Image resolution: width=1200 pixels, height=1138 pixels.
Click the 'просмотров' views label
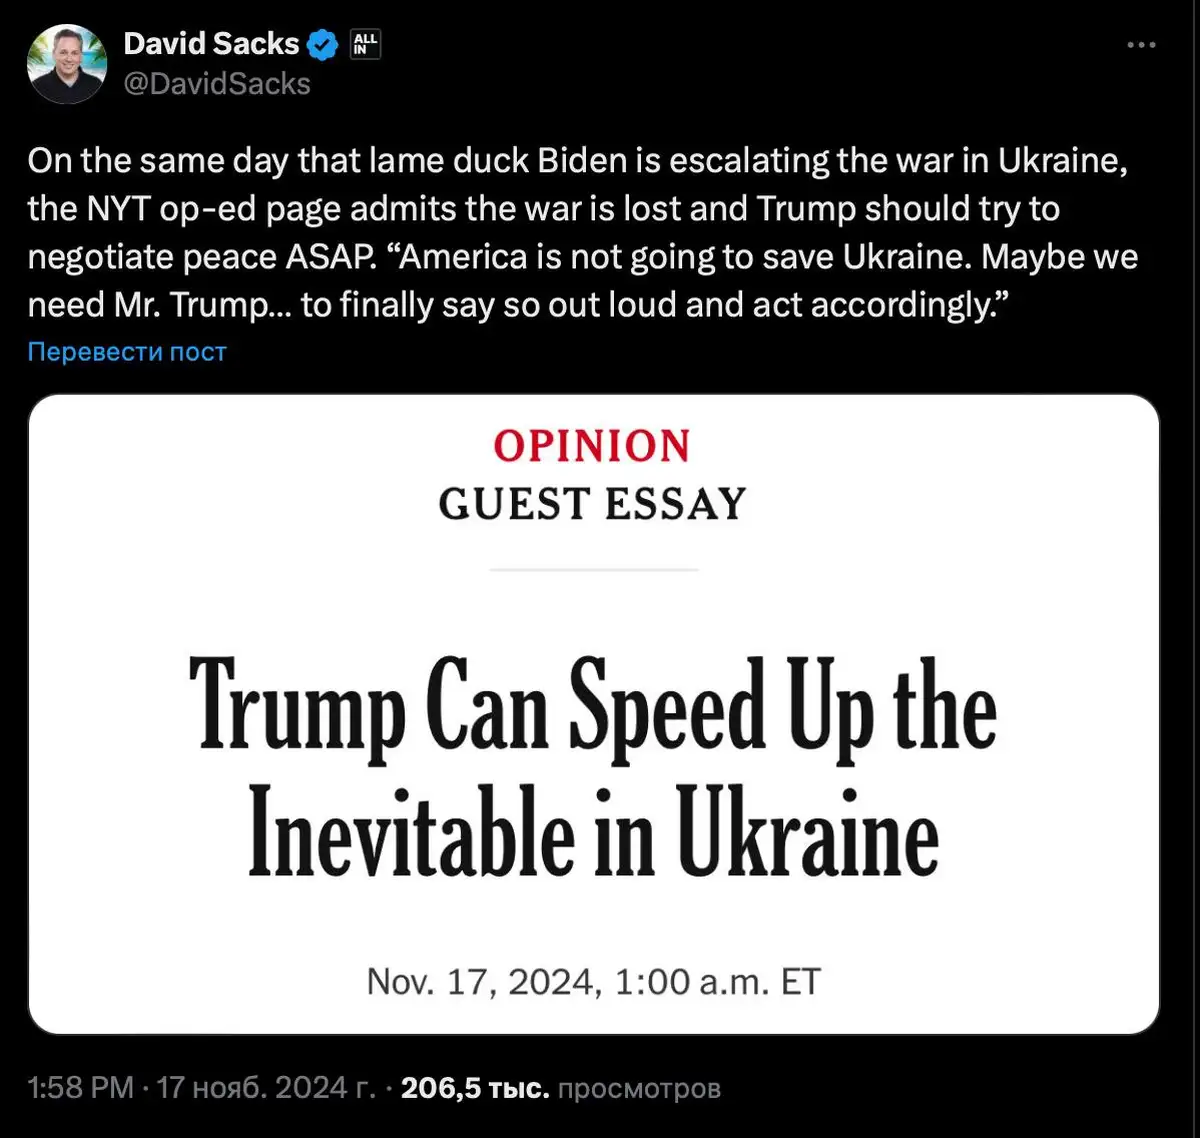640,1088
